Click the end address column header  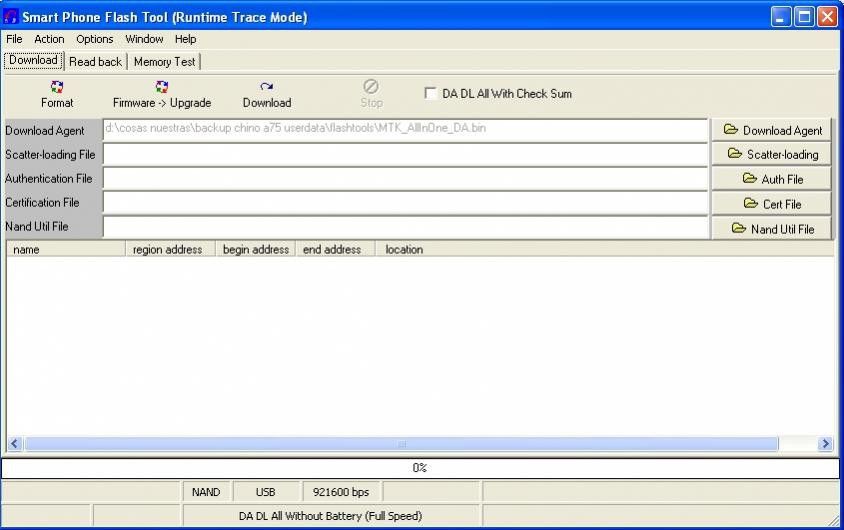[x=335, y=249]
